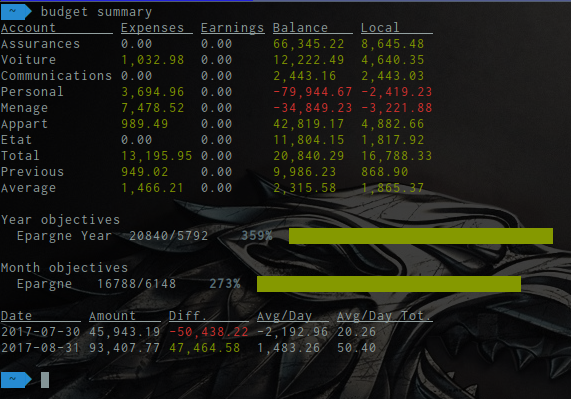Click the bottom blue prompt tilde arrow
The image size is (571, 399).
(16, 380)
